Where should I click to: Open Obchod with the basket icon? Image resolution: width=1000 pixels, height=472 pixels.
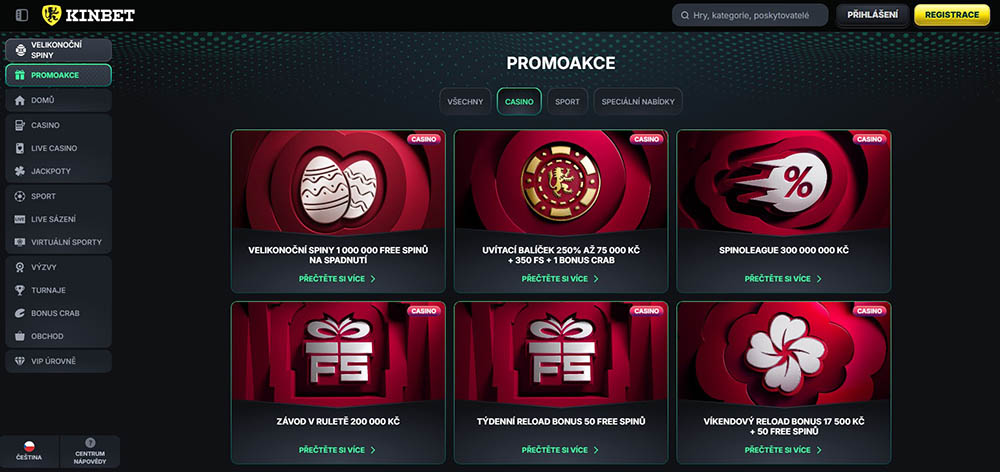(x=58, y=336)
